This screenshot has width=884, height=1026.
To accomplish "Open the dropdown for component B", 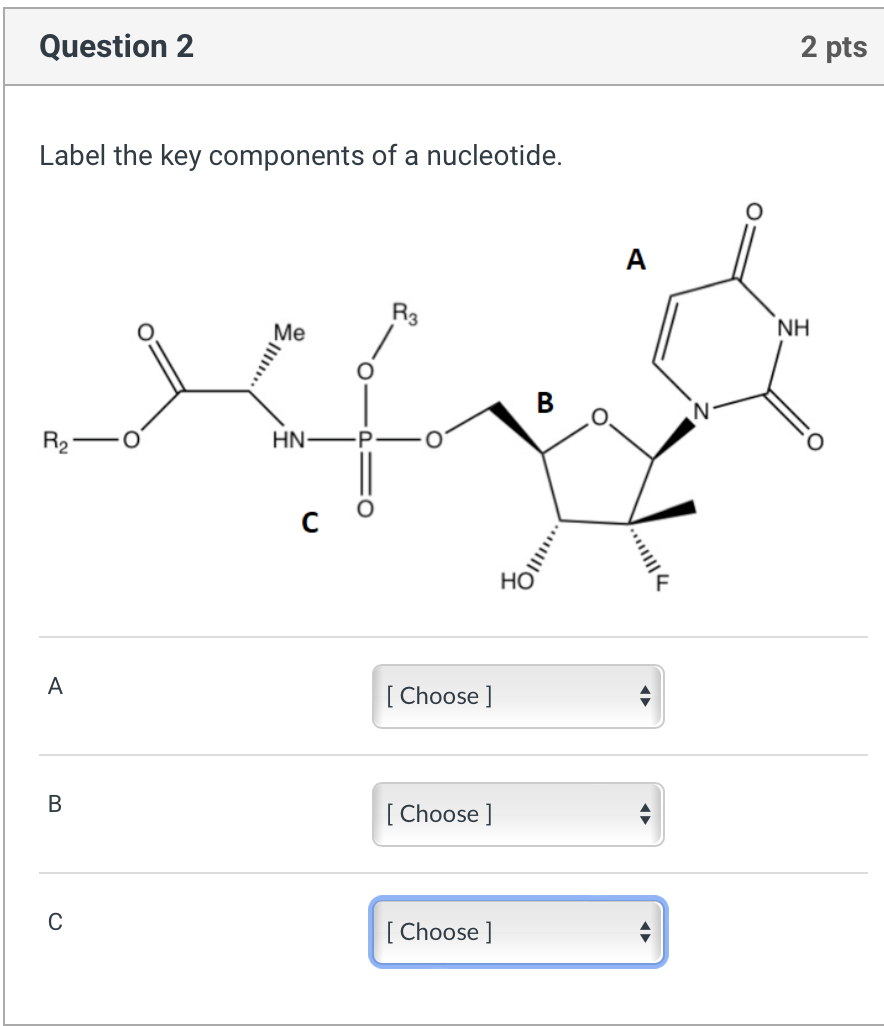I will [x=518, y=814].
